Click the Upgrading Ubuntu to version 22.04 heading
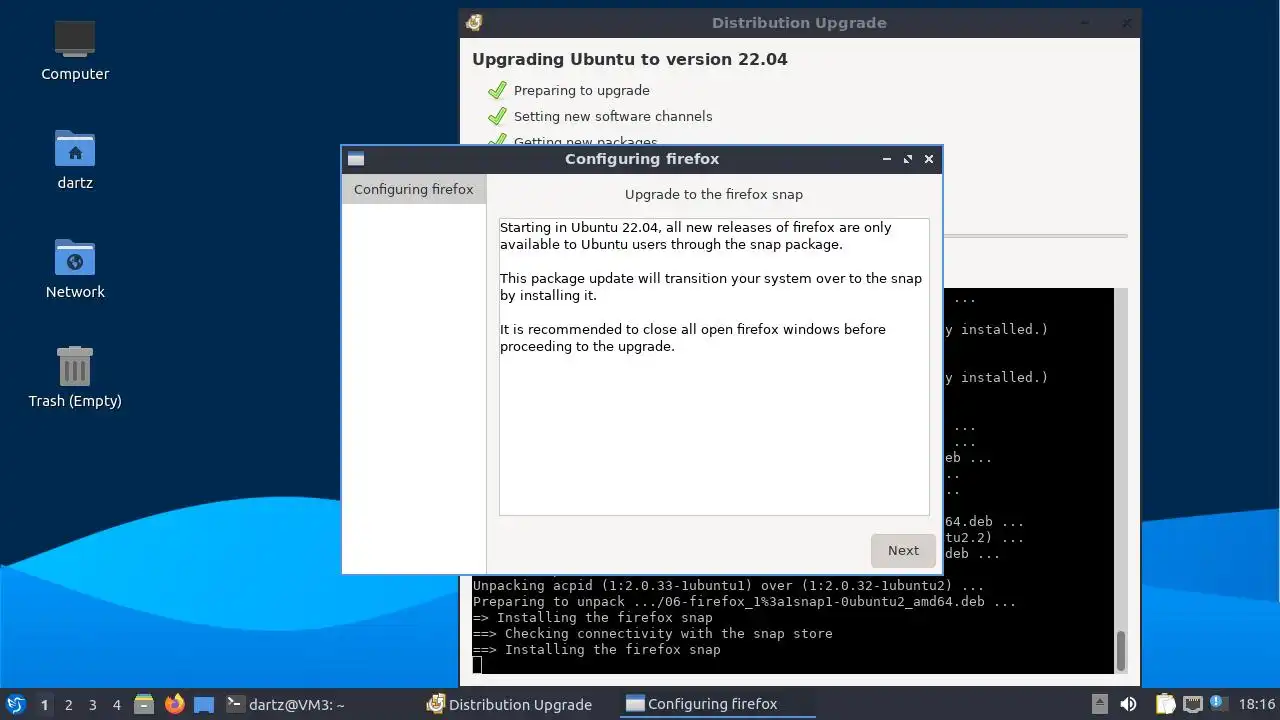 click(x=630, y=59)
